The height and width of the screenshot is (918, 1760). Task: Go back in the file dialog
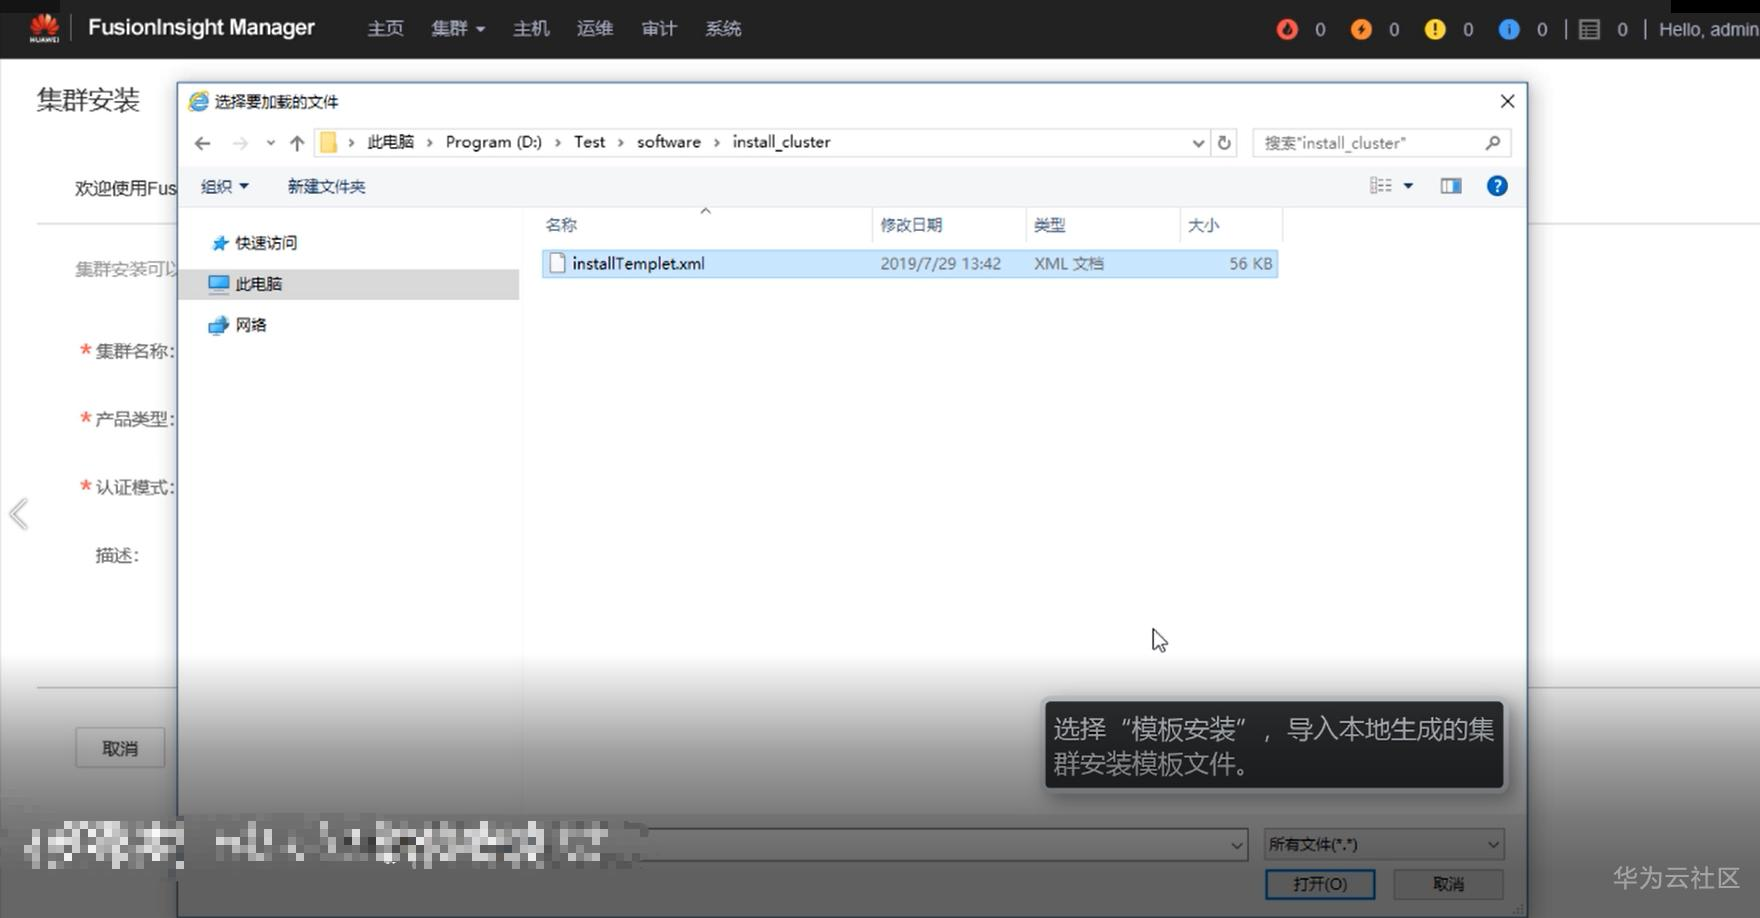[203, 143]
